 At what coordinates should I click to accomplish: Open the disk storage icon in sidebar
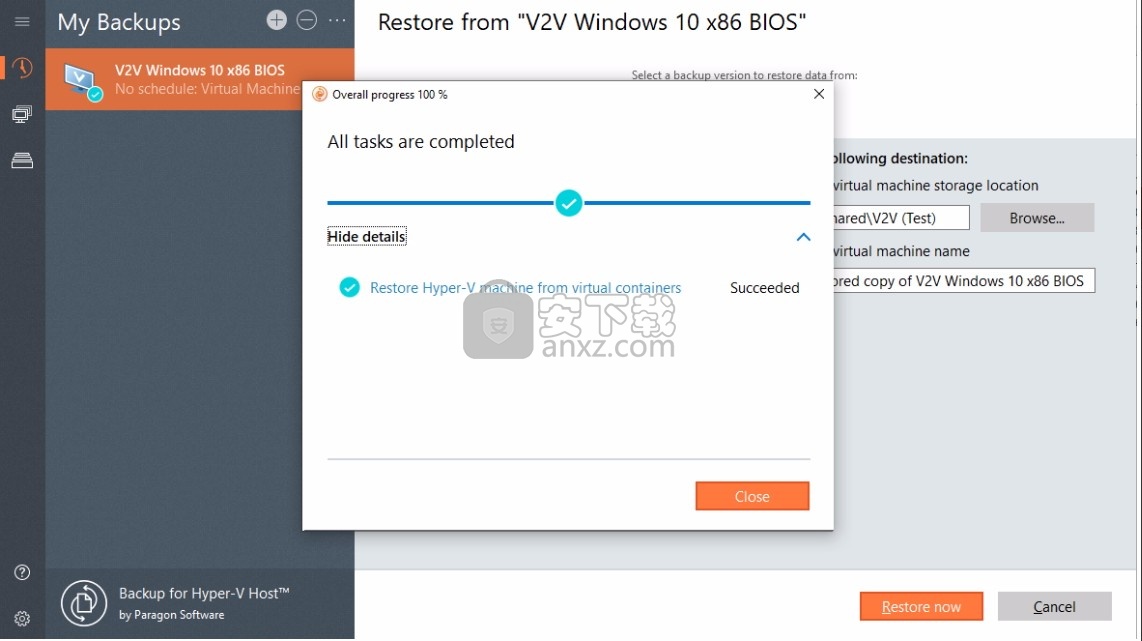point(22,161)
